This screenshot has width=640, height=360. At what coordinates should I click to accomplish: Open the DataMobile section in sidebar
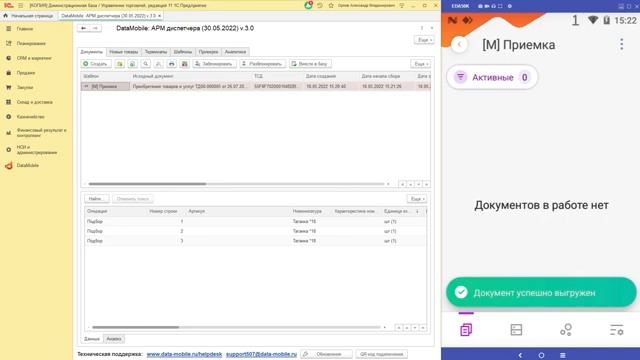27,165
